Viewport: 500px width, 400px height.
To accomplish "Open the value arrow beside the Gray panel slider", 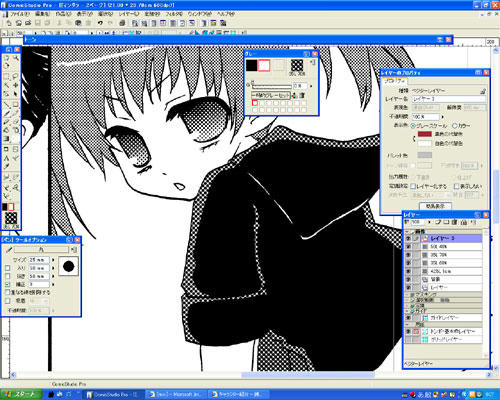I will pos(311,86).
